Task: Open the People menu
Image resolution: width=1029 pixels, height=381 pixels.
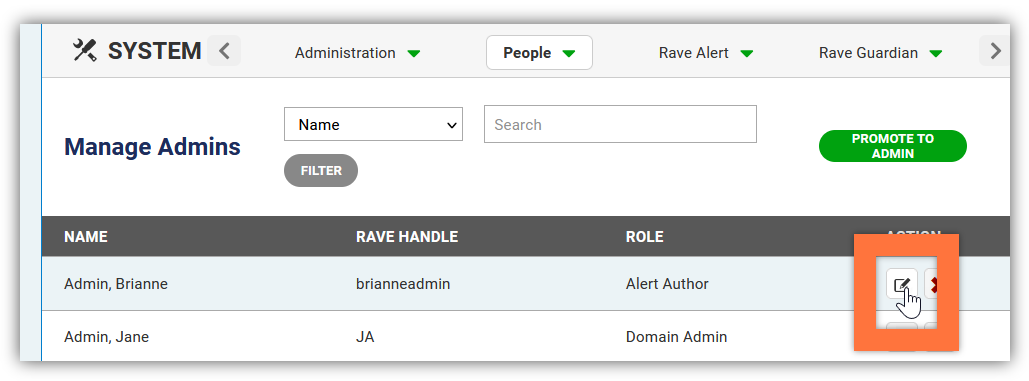Action: click(539, 52)
